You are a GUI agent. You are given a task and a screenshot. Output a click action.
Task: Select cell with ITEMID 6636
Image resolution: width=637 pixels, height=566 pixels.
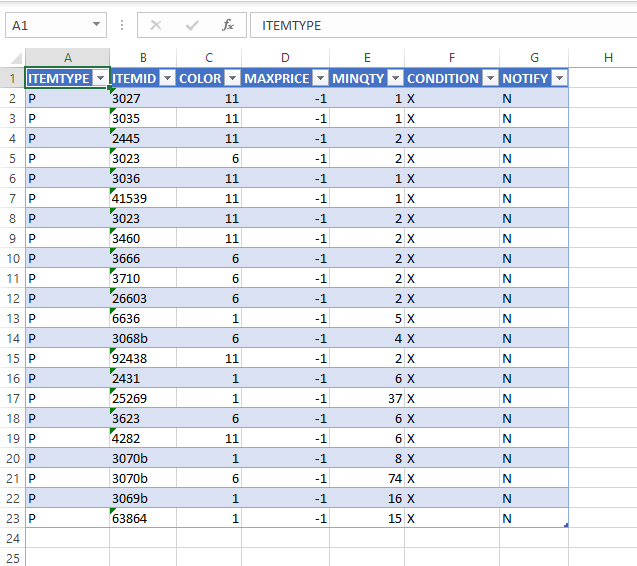coord(143,318)
